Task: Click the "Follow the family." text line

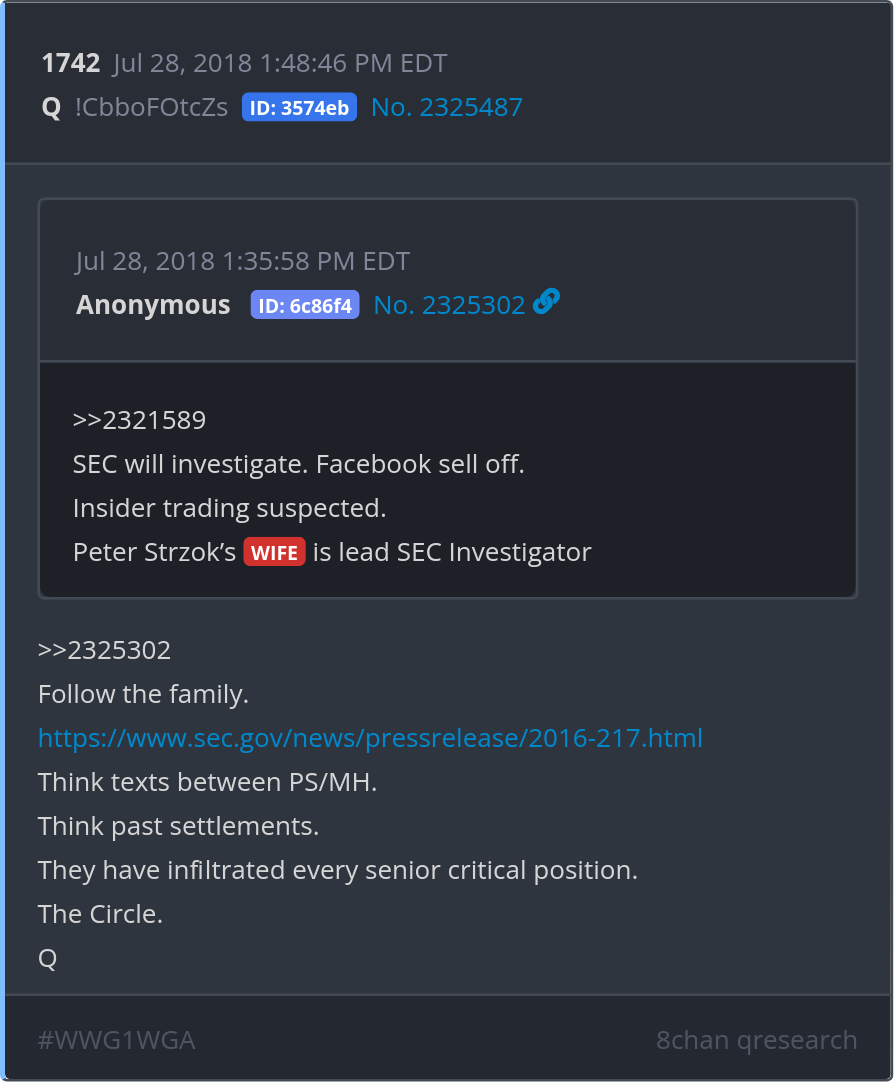Action: (x=143, y=694)
